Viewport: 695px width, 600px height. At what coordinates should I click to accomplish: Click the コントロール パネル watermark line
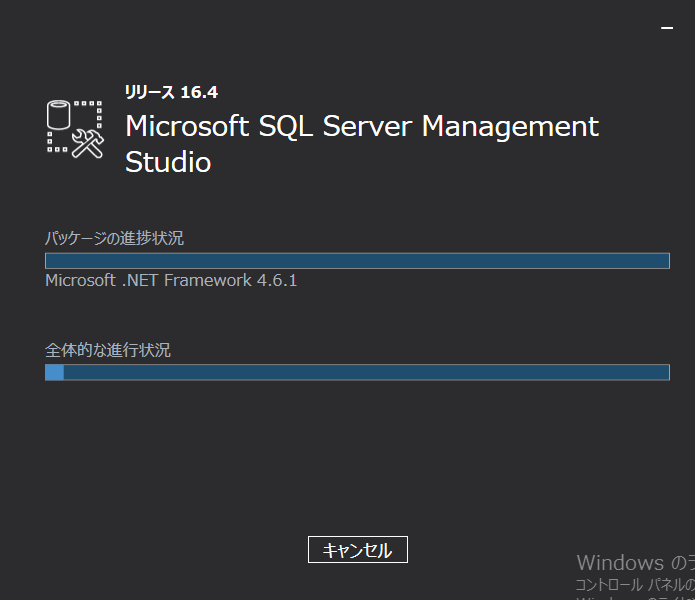(x=632, y=584)
